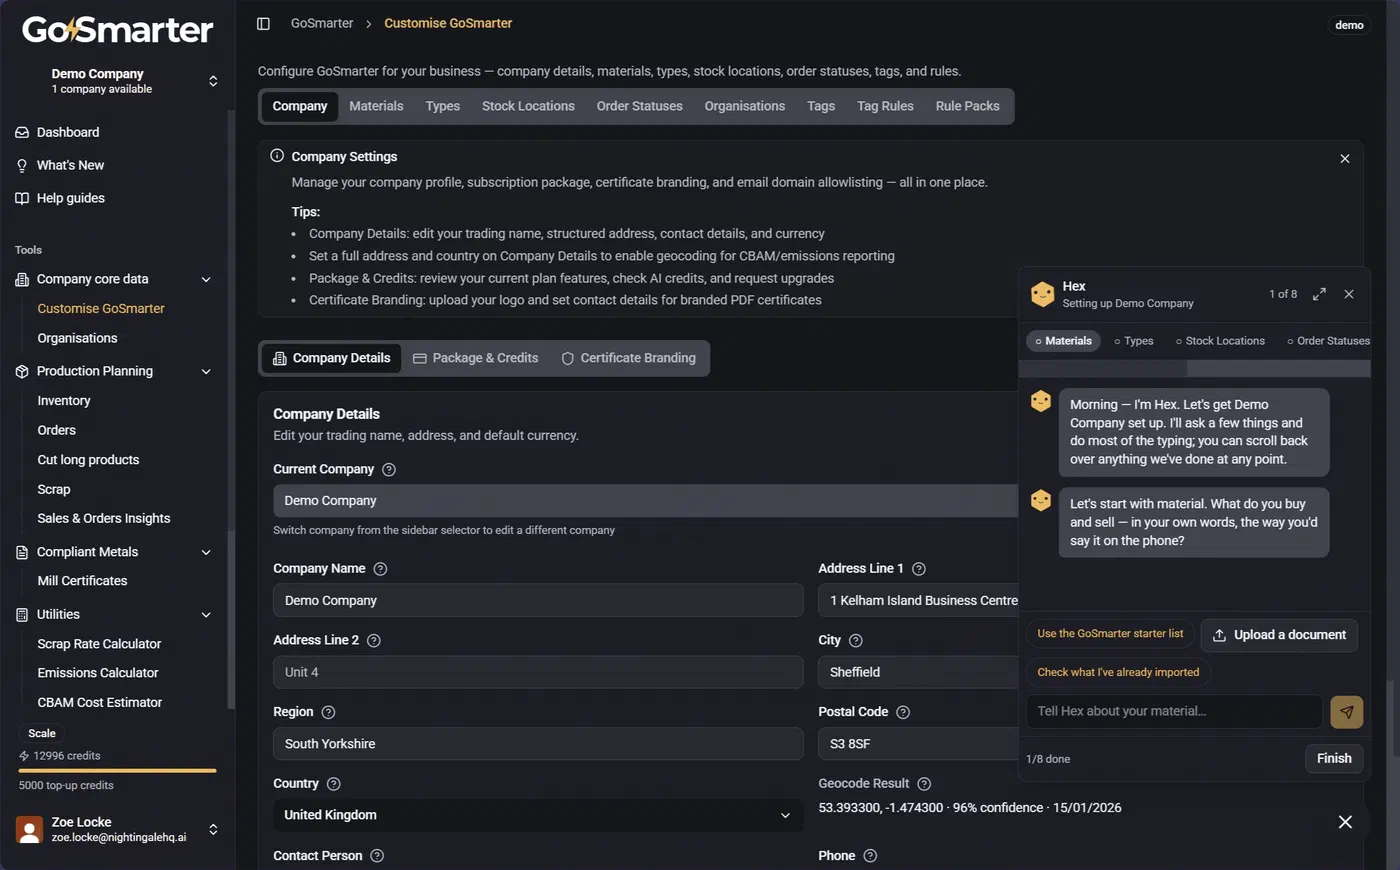The image size is (1400, 870).
Task: Click help icon beside Contact Person
Action: [377, 856]
